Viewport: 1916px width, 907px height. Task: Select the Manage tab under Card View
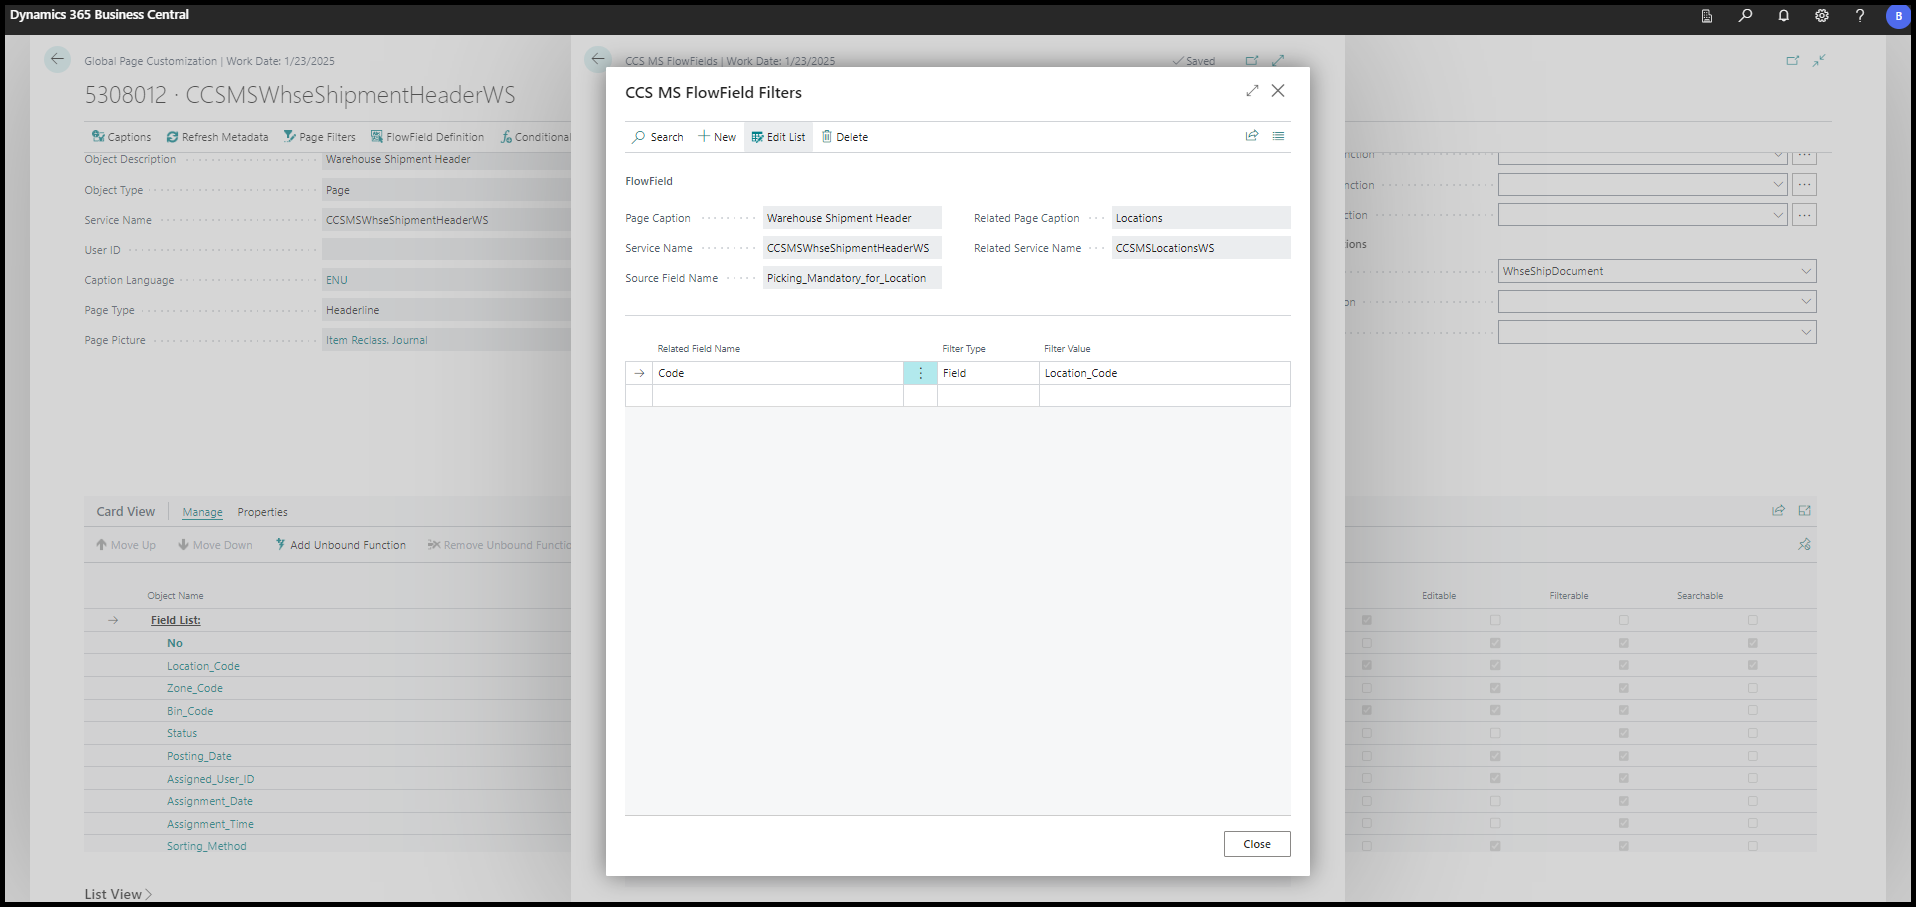click(x=202, y=511)
